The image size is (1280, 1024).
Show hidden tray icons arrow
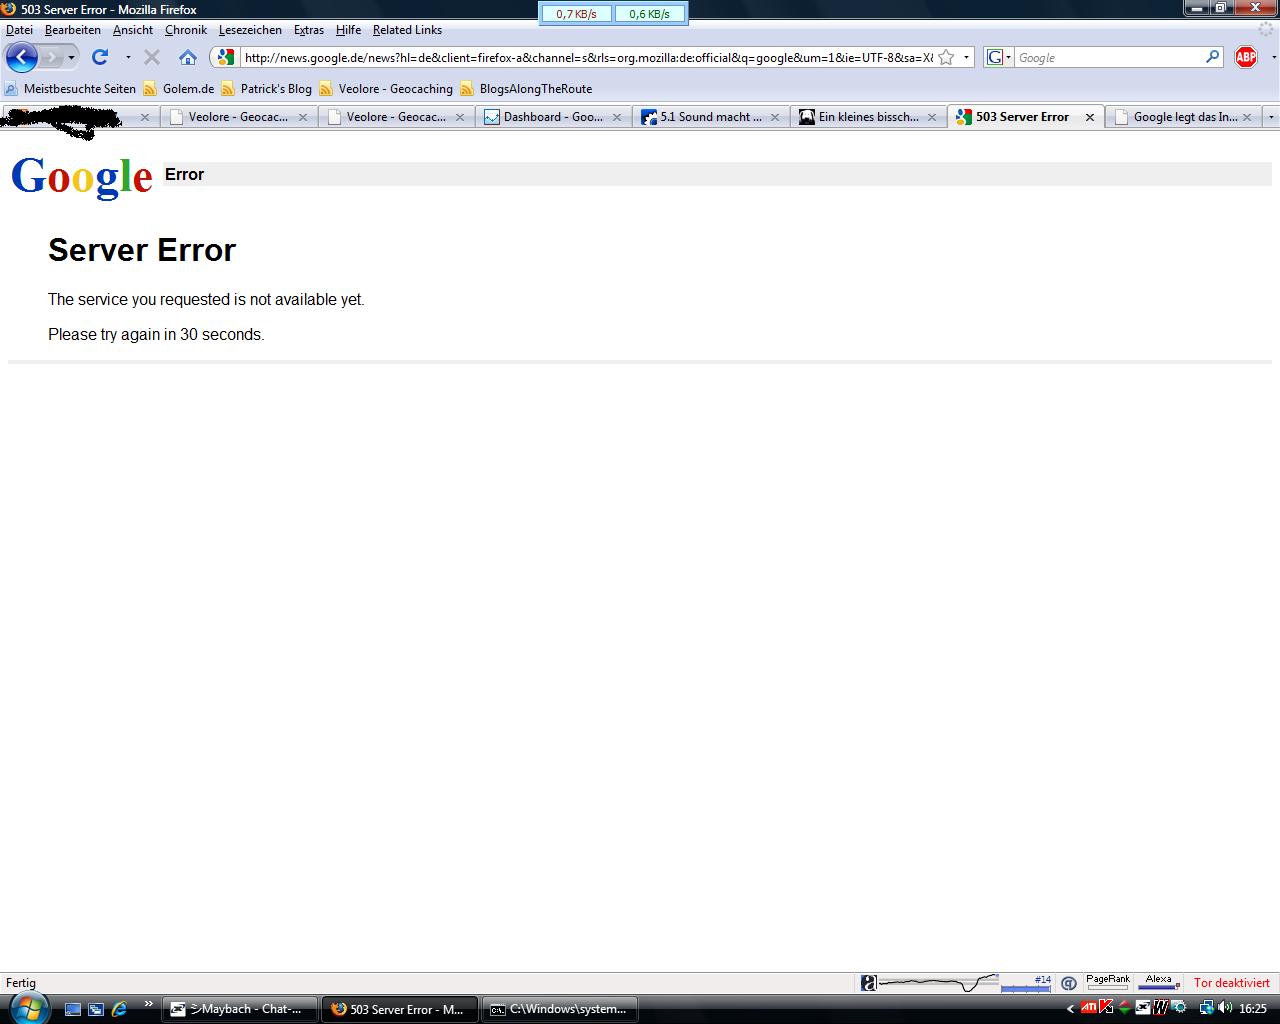click(x=1070, y=1009)
